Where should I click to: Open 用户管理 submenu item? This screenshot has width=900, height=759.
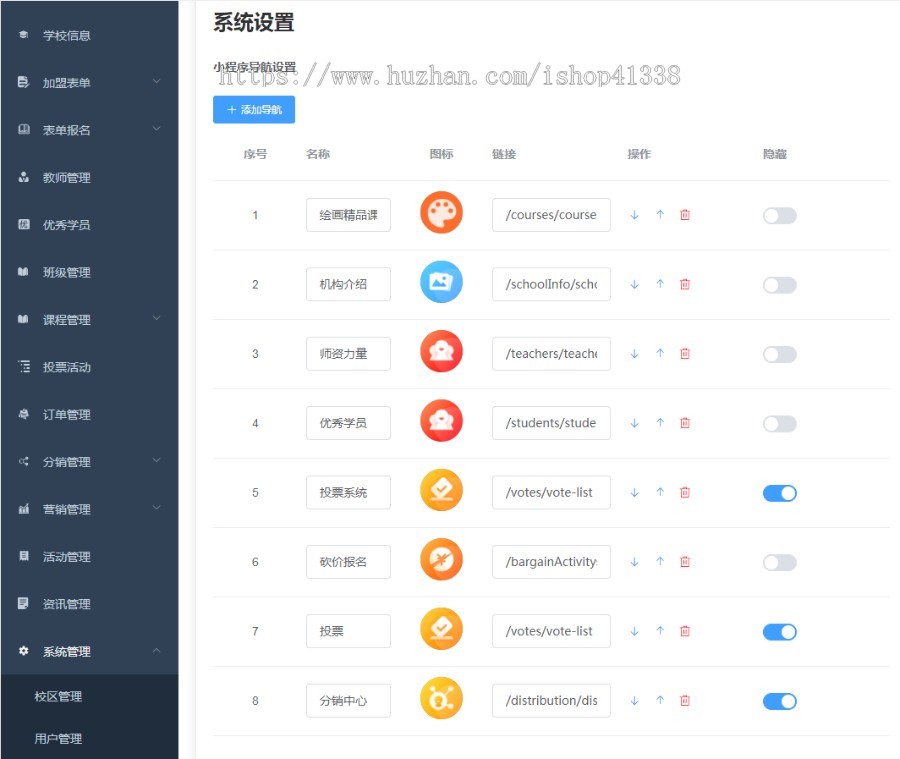point(89,739)
